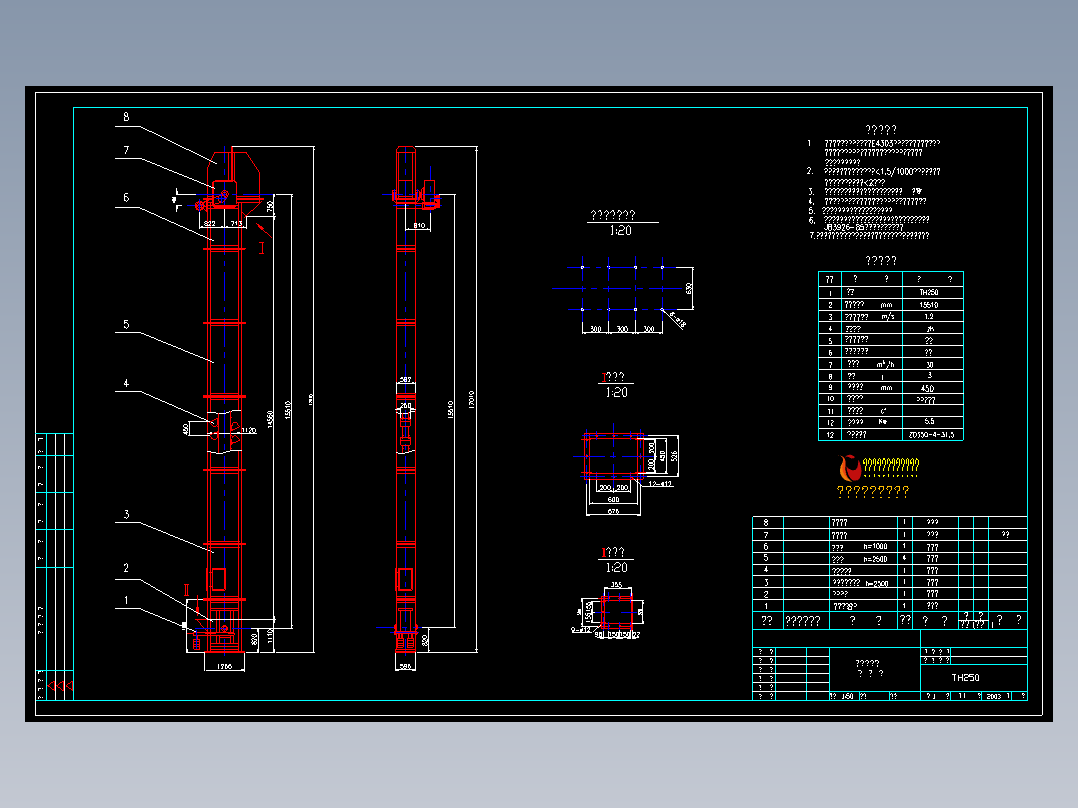Click the flame logo beside the yellow text
The image size is (1078, 808).
point(850,468)
